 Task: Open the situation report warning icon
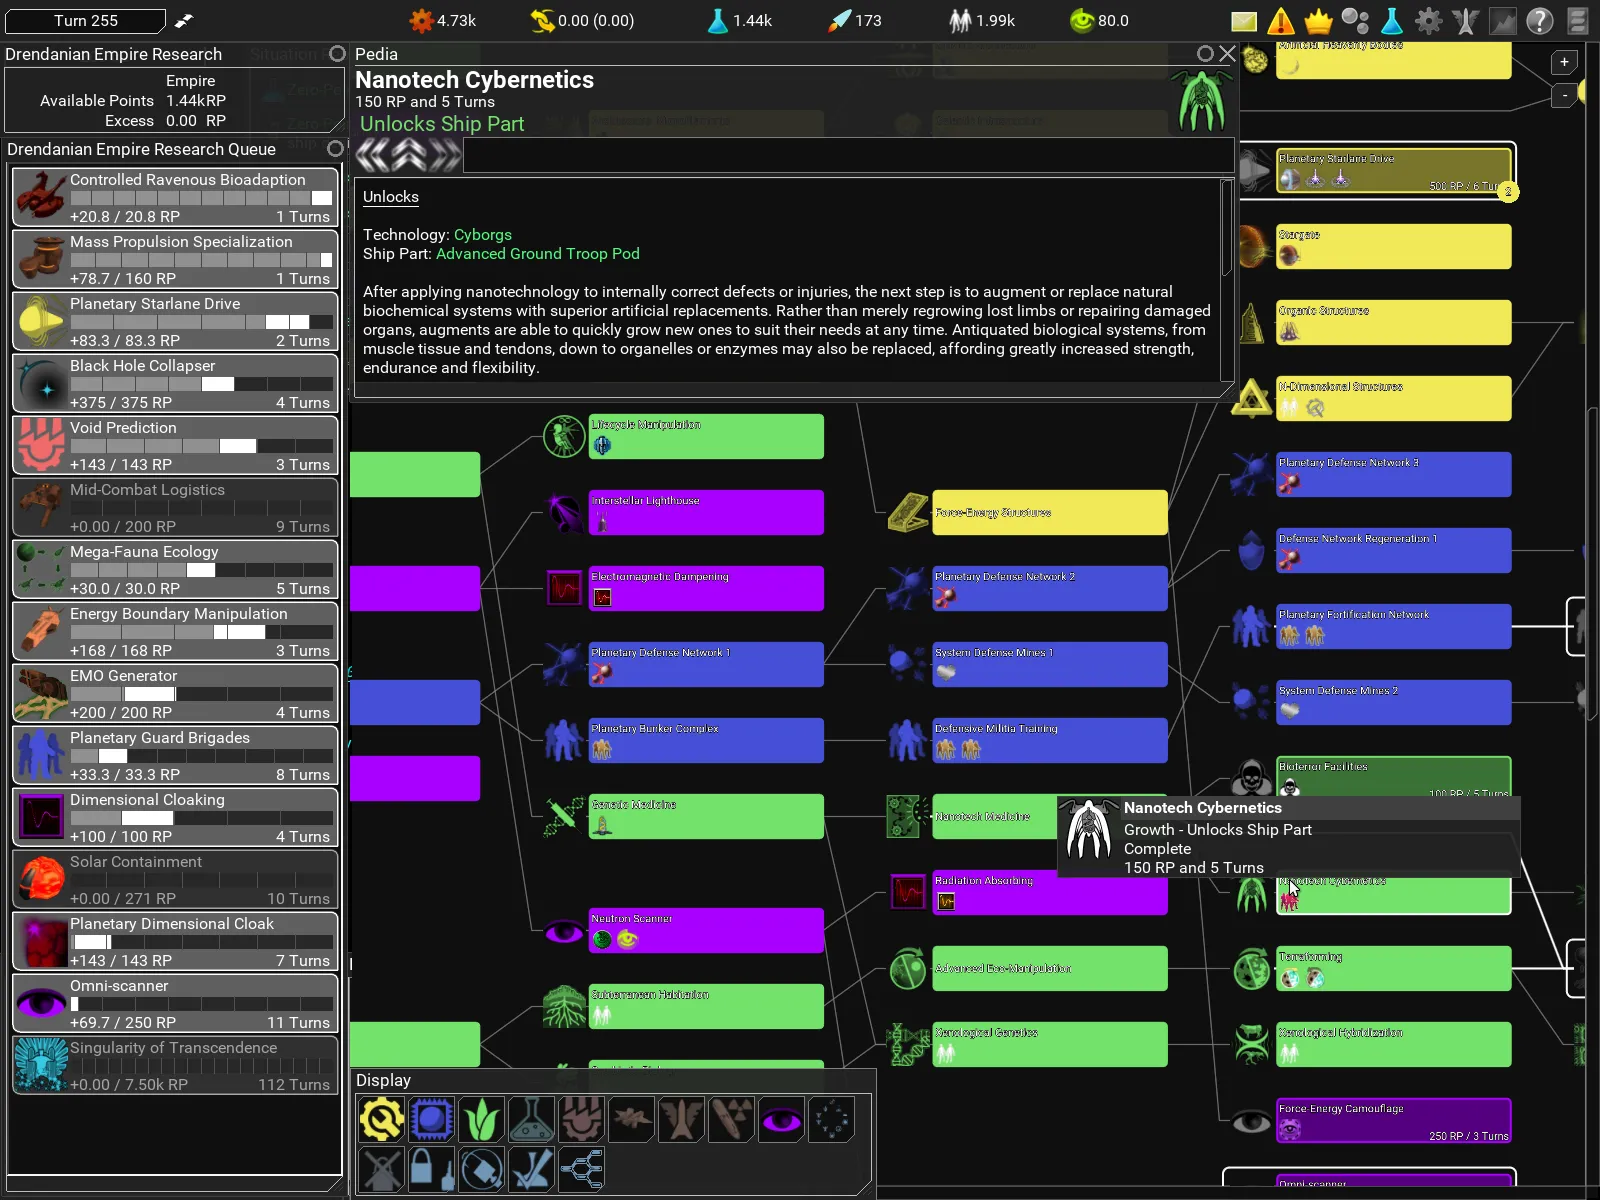(x=1281, y=21)
